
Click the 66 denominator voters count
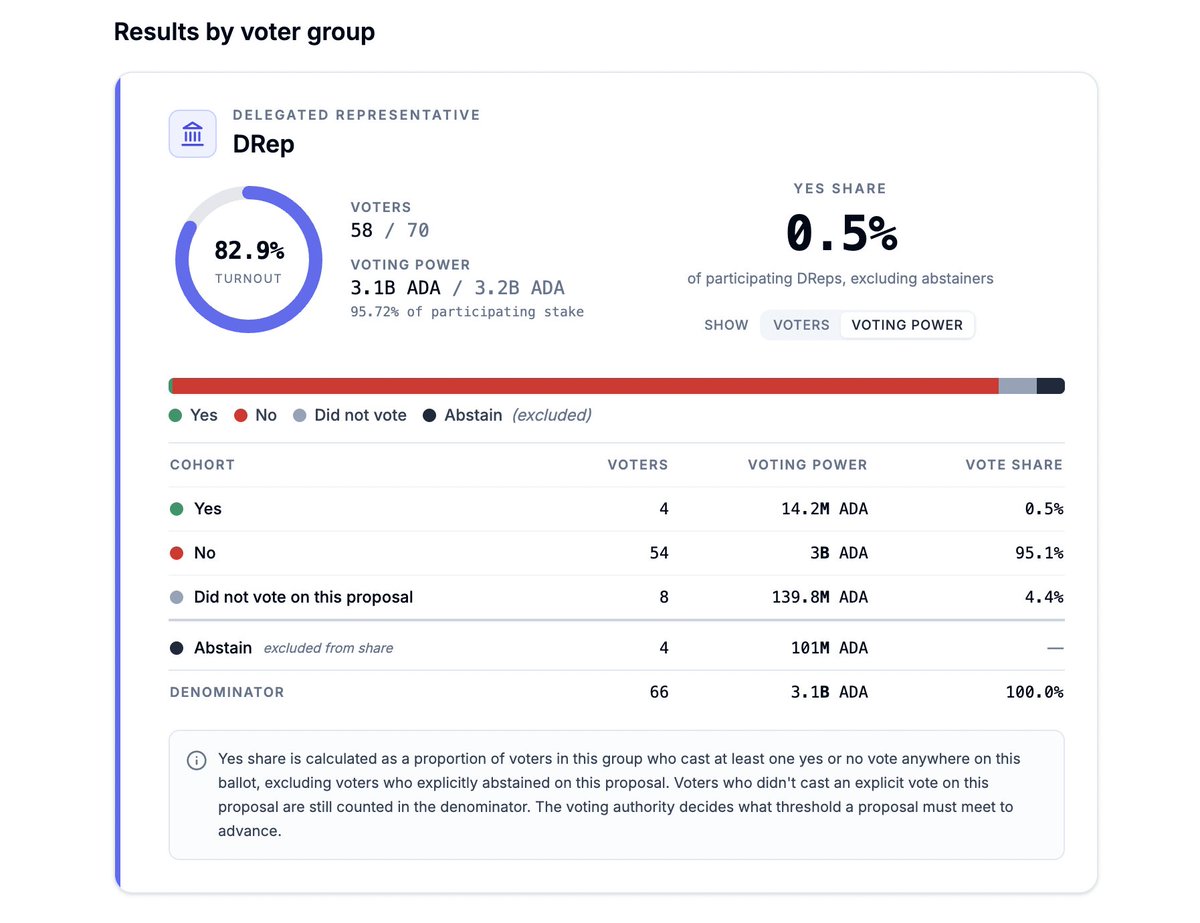click(659, 692)
